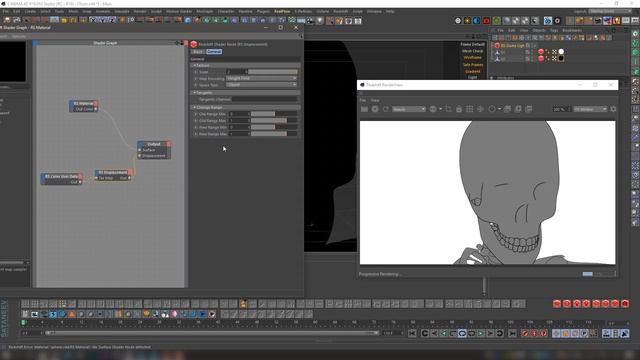Play animation backward

pyautogui.click(x=443, y=333)
